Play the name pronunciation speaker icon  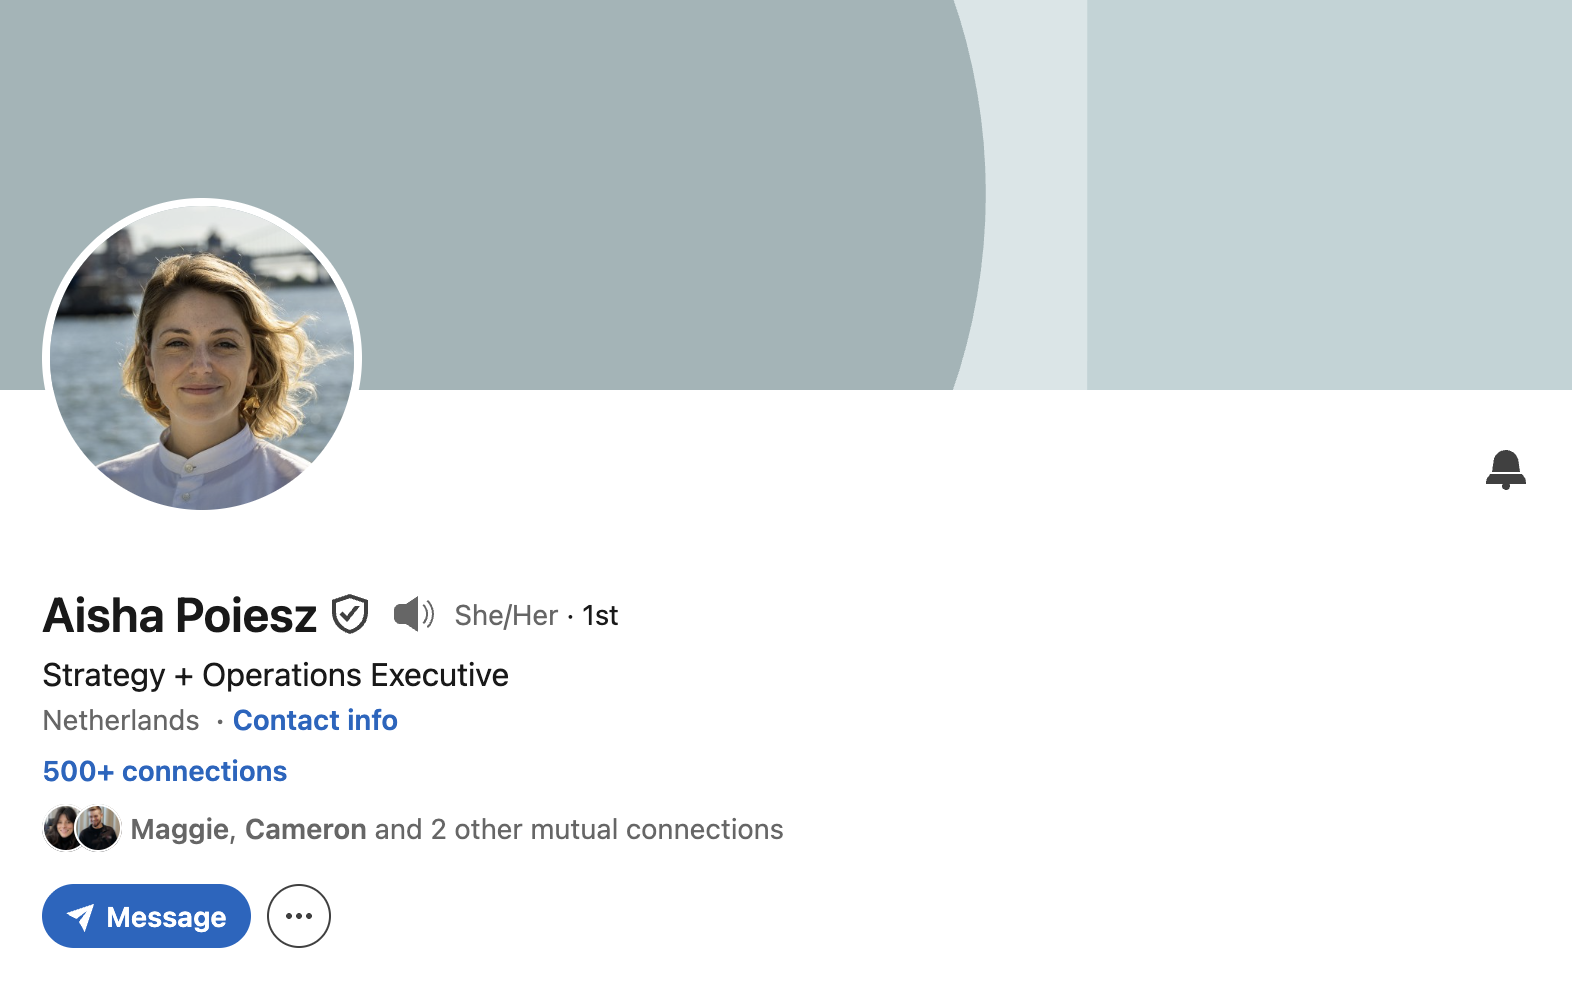coord(414,614)
